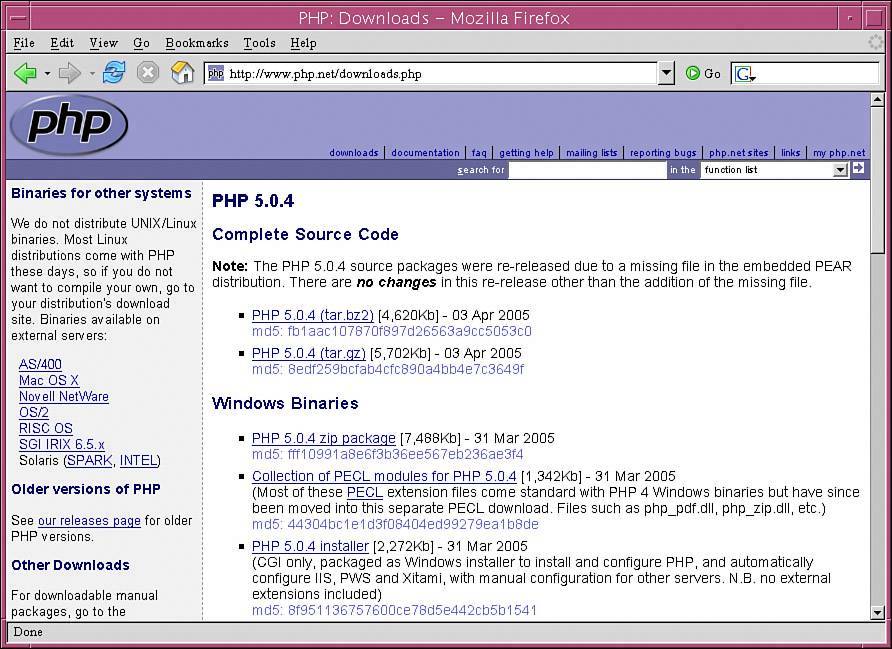Download the PHP 5.0.4 installer

click(x=310, y=547)
